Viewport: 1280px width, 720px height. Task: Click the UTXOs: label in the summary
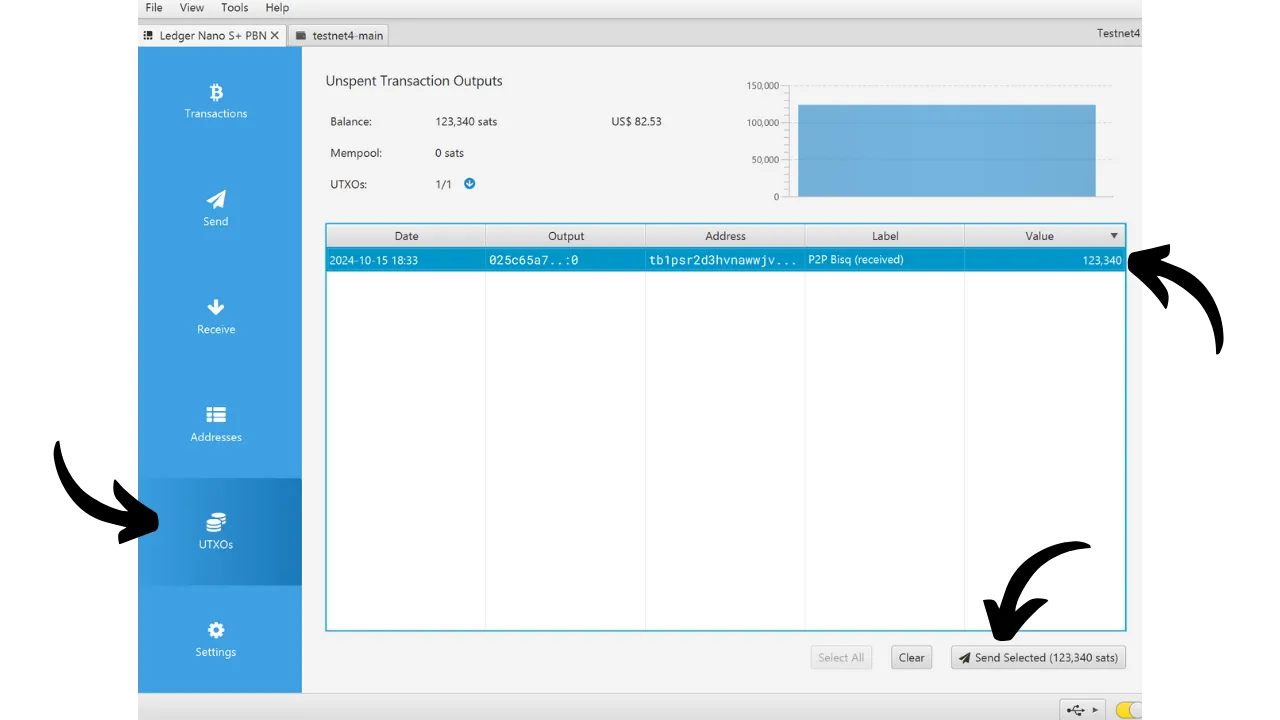(x=348, y=185)
